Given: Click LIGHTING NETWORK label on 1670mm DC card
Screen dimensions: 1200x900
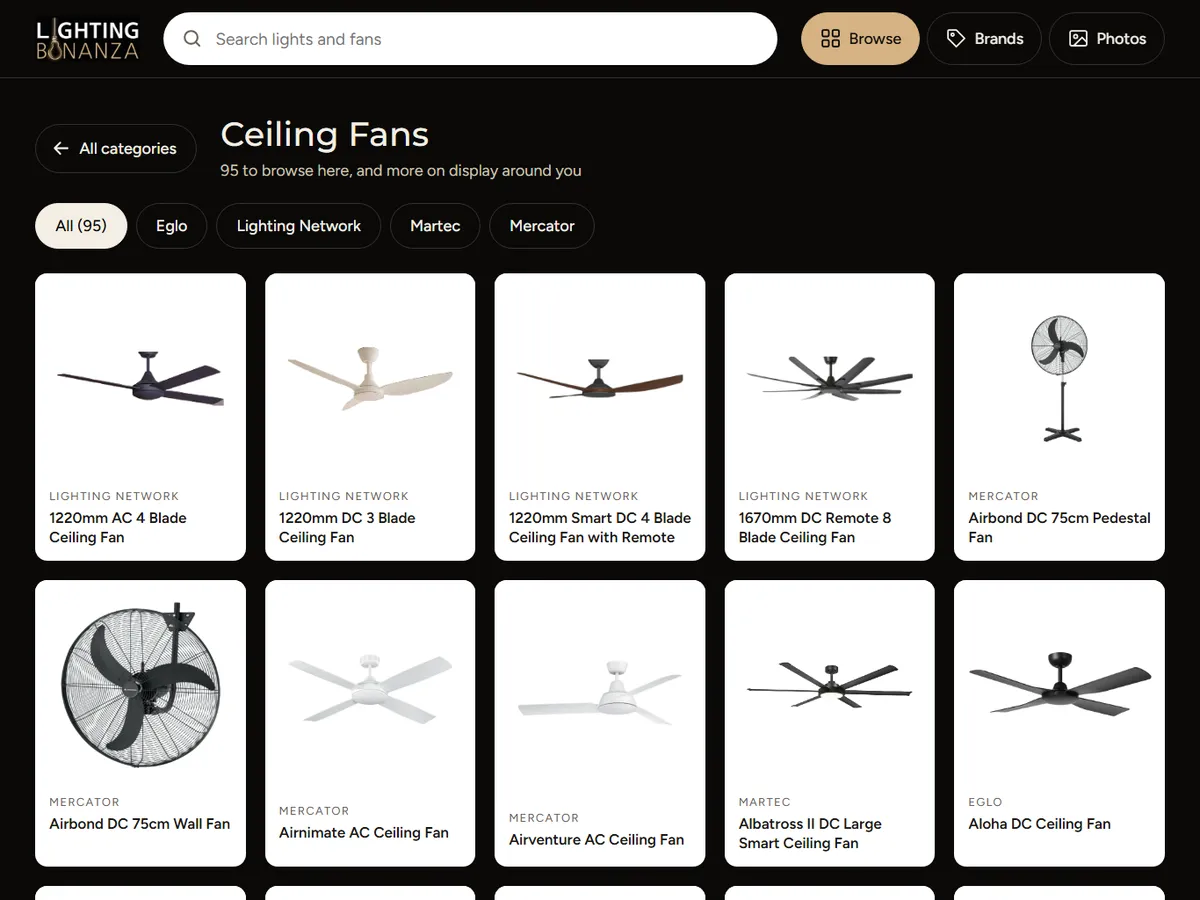Looking at the screenshot, I should point(804,496).
